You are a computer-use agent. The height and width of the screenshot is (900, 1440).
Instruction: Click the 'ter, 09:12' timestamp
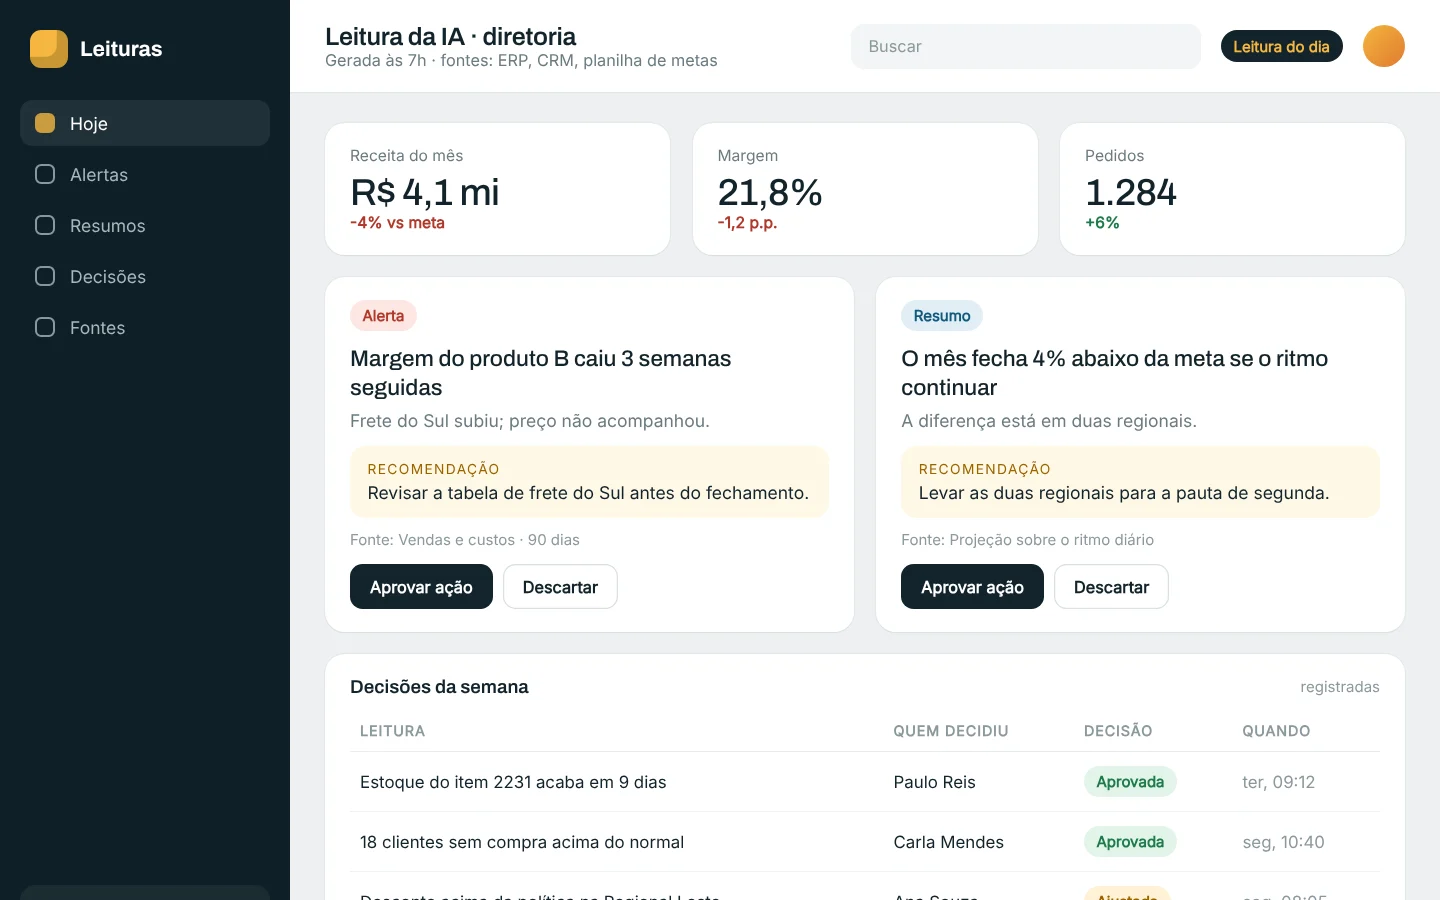click(x=1278, y=782)
